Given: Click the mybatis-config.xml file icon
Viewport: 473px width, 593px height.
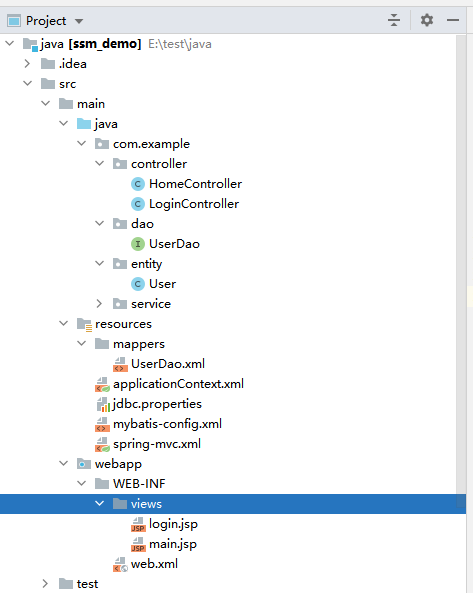Looking at the screenshot, I should coord(102,424).
